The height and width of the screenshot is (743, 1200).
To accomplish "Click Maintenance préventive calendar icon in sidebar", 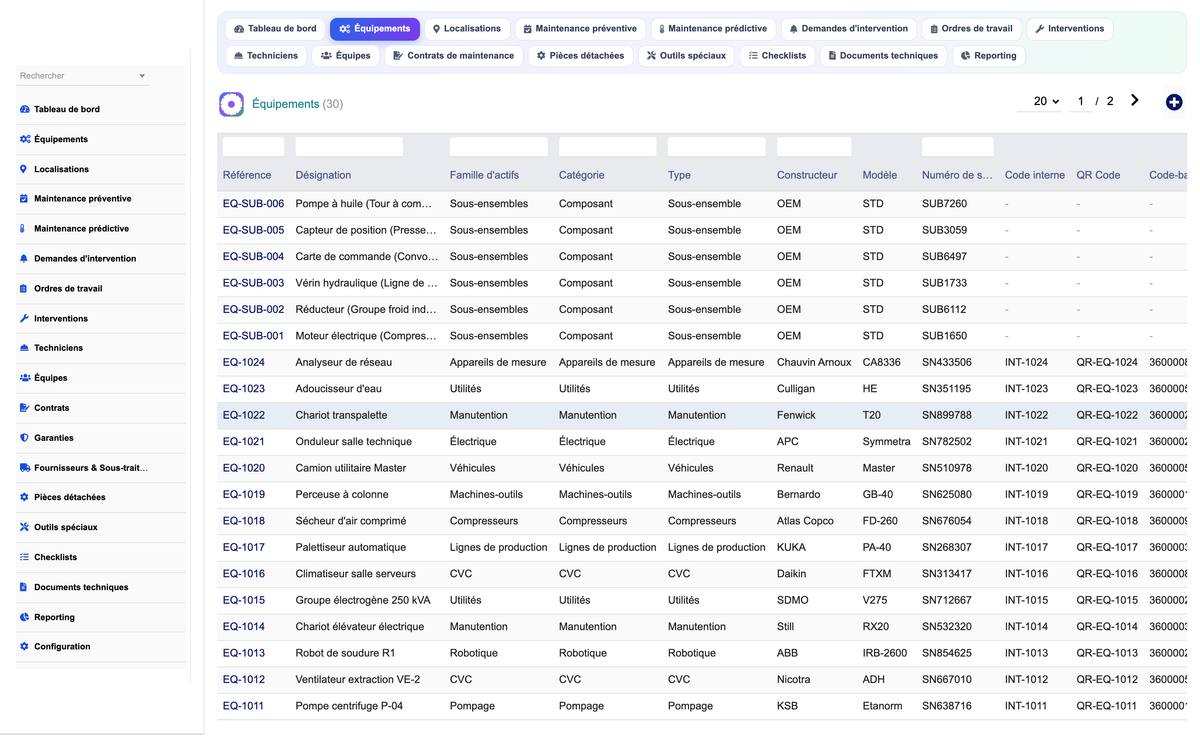I will tap(24, 199).
